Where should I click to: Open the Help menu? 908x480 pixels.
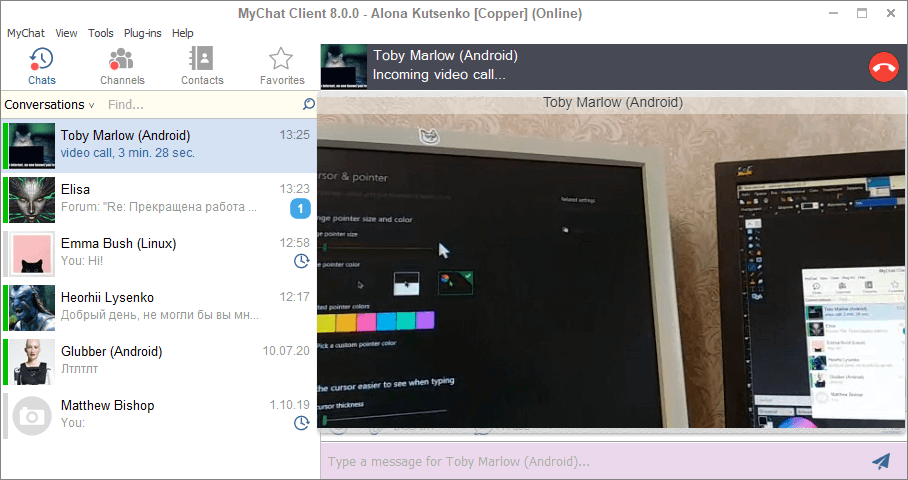coord(182,33)
